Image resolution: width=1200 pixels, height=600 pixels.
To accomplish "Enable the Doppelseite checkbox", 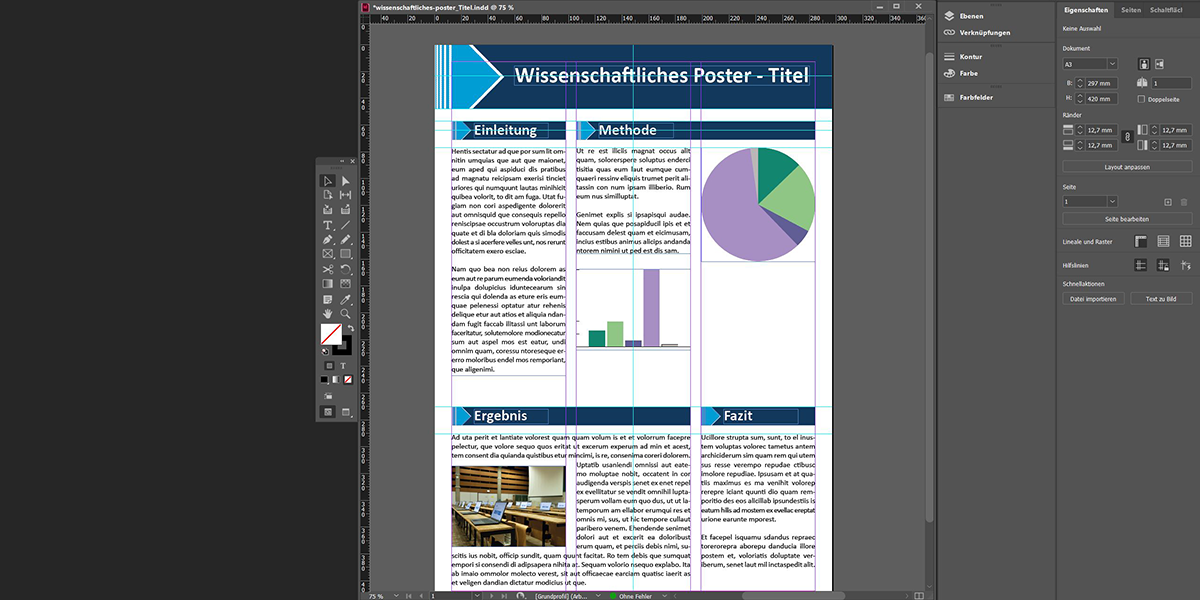I will coord(1142,99).
